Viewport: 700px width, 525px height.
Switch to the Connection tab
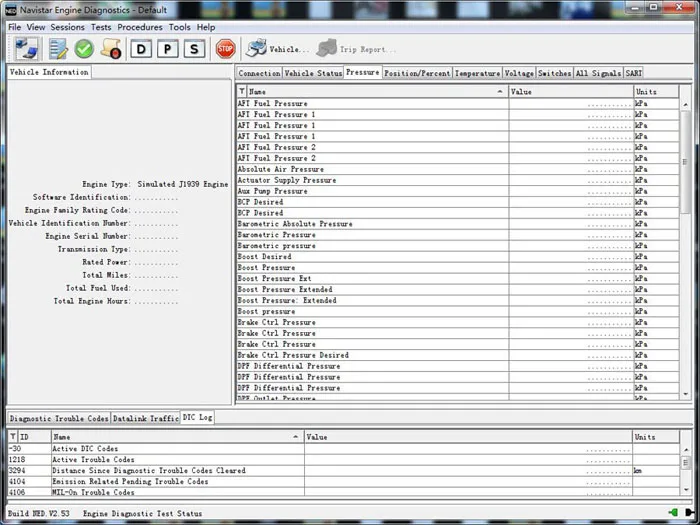click(259, 73)
